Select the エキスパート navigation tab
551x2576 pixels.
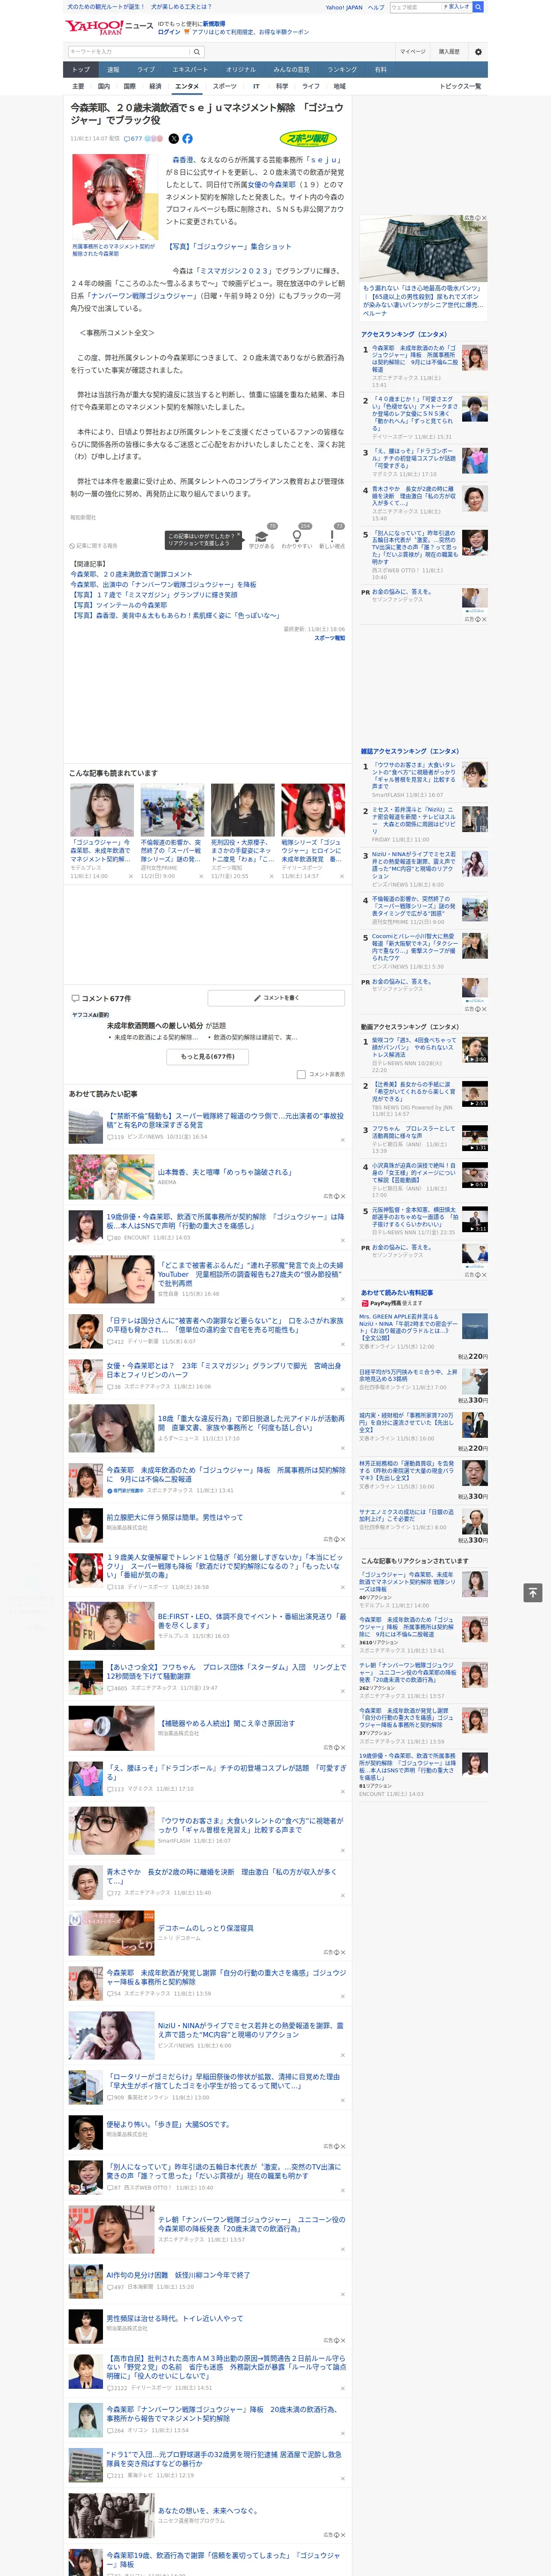pyautogui.click(x=190, y=70)
